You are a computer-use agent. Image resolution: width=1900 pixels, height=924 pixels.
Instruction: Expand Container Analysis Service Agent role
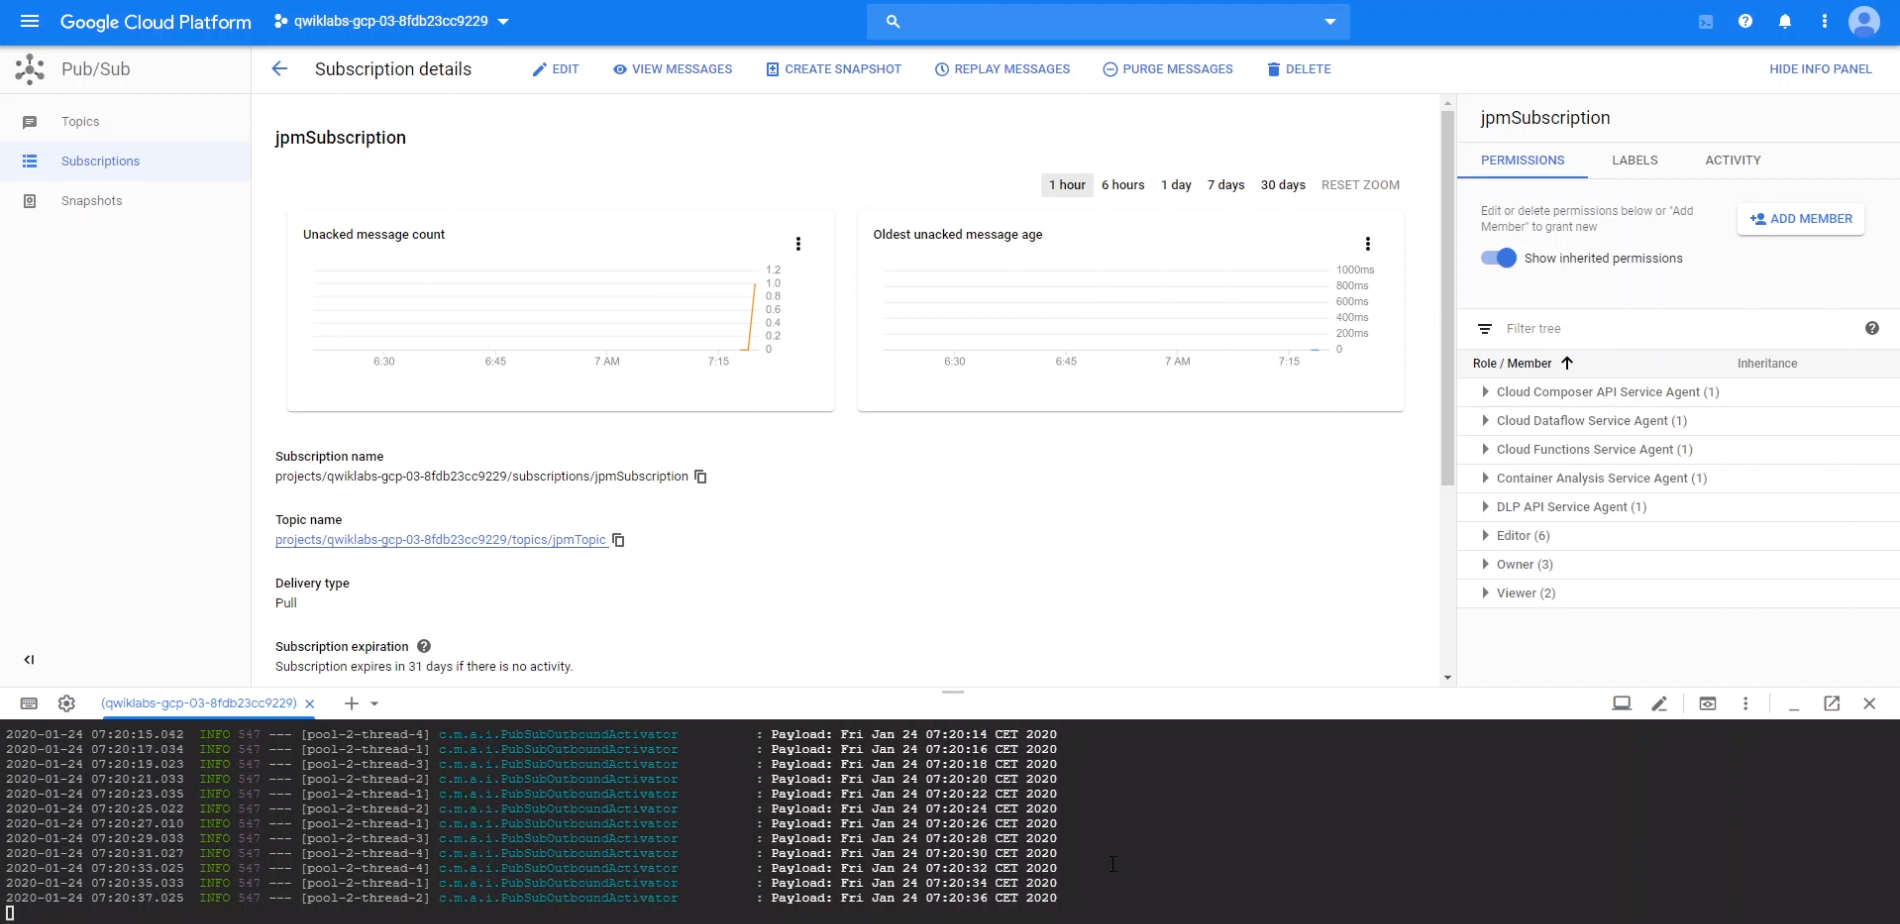click(1485, 478)
